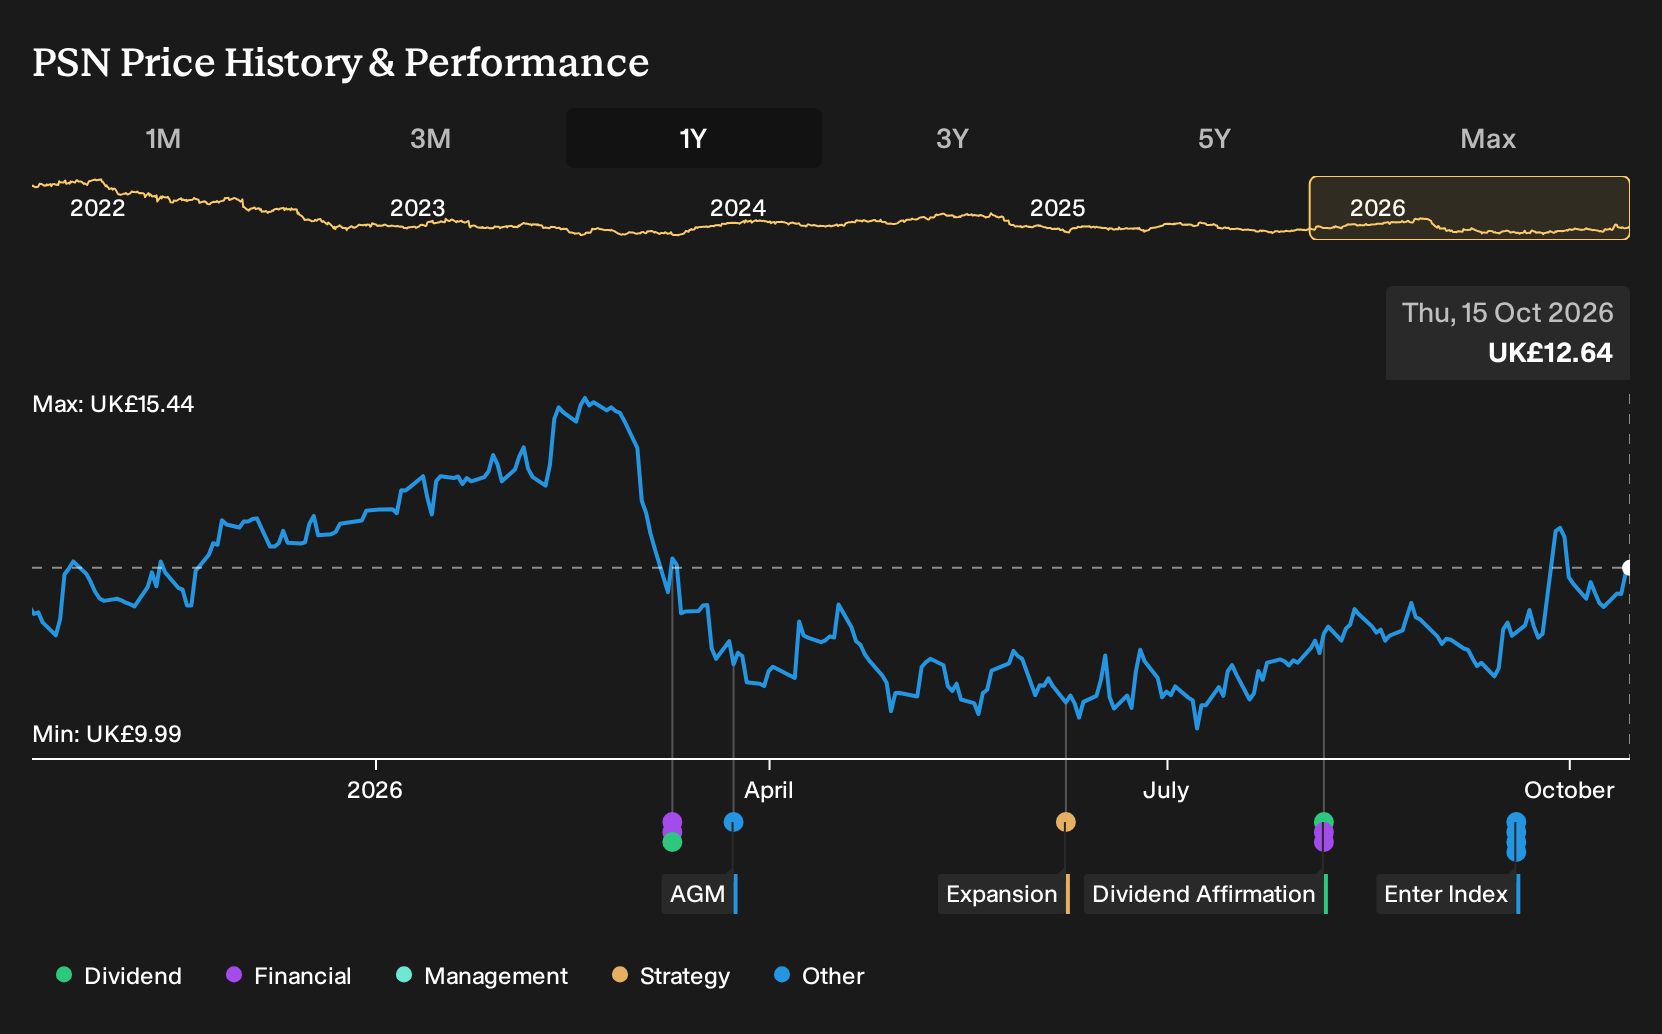The image size is (1662, 1034).
Task: Choose the 1Y range tab
Action: (x=694, y=138)
